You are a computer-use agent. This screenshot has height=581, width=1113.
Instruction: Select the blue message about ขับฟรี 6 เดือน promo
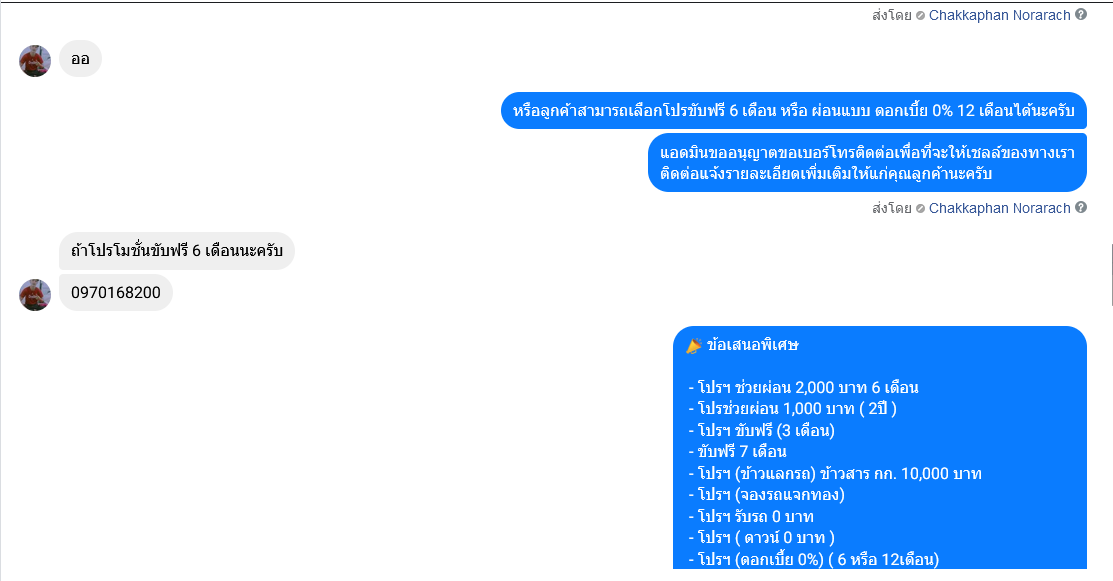(794, 111)
